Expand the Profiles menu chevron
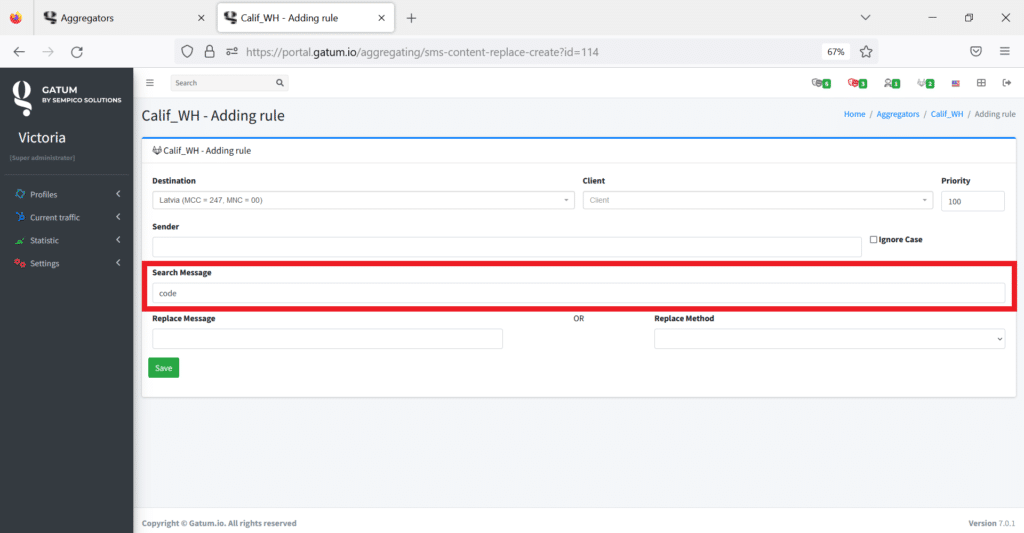Viewport: 1024px width, 533px height. tap(118, 194)
